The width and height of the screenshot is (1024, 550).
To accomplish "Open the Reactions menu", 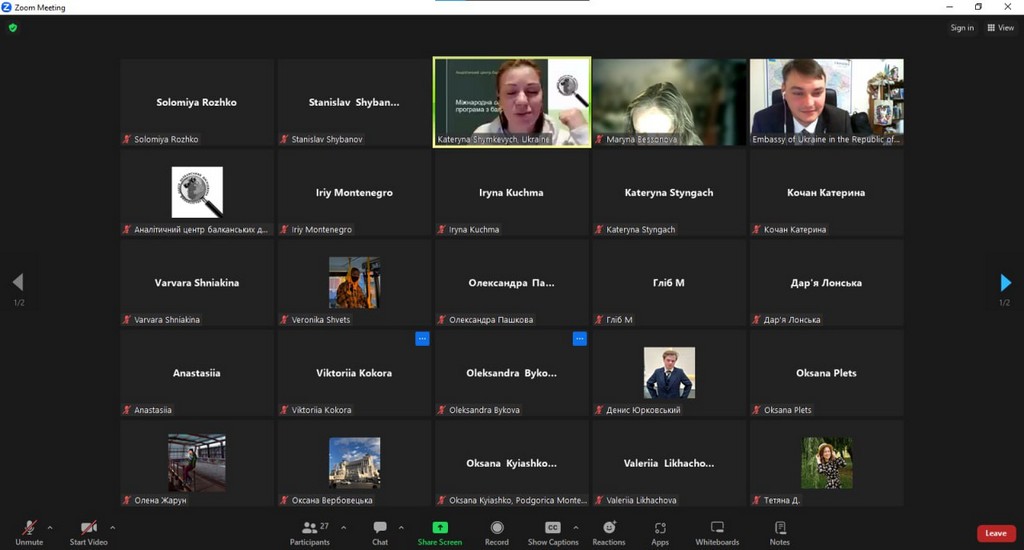I will click(x=608, y=532).
